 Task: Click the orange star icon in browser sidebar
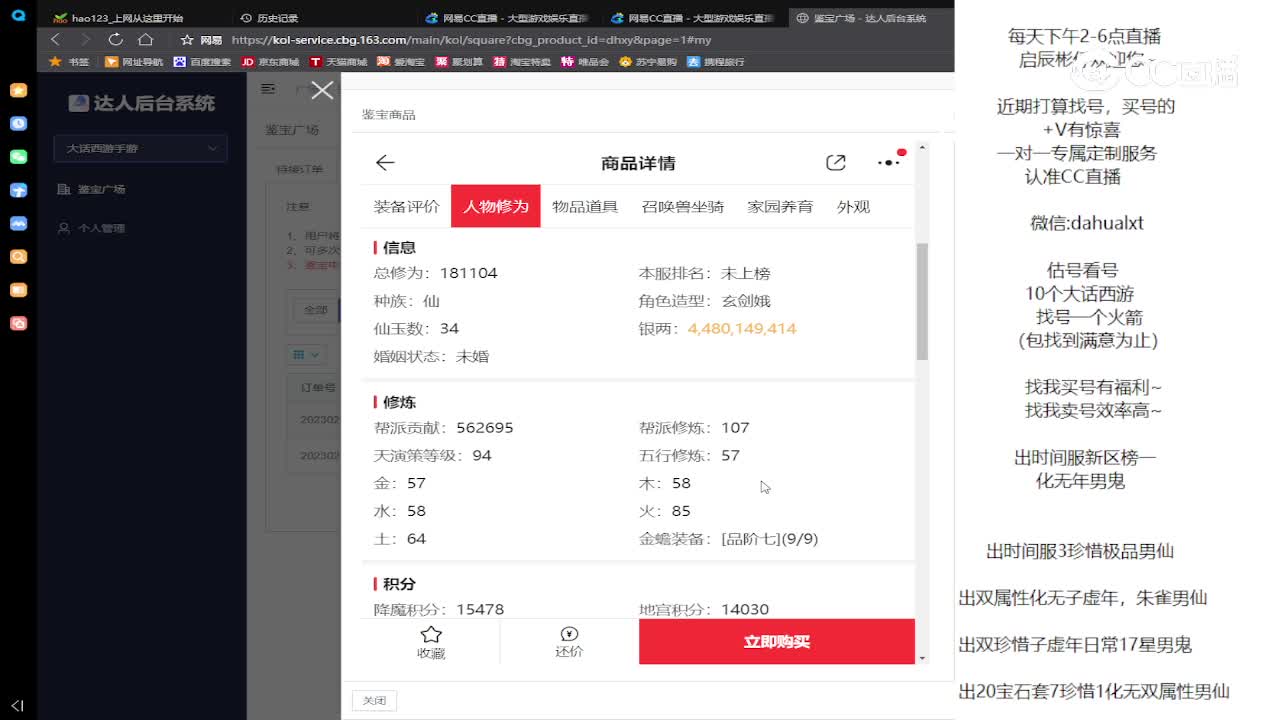(x=18, y=90)
